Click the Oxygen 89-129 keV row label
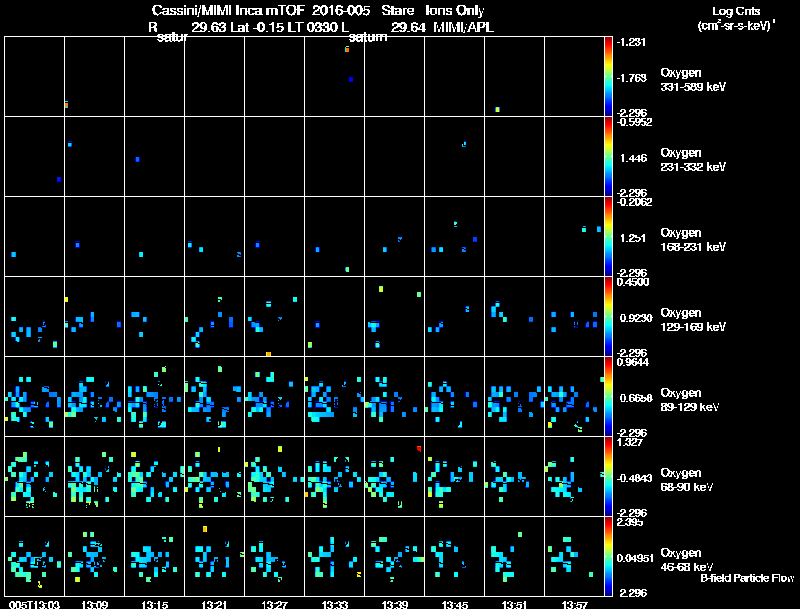This screenshot has height=609, width=800. 689,400
